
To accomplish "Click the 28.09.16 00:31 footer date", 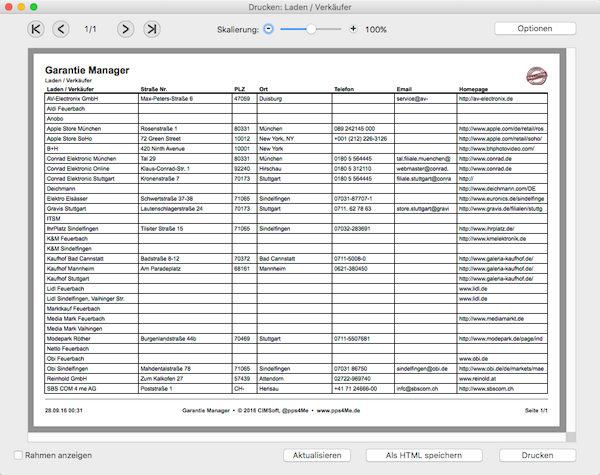I will coord(64,410).
